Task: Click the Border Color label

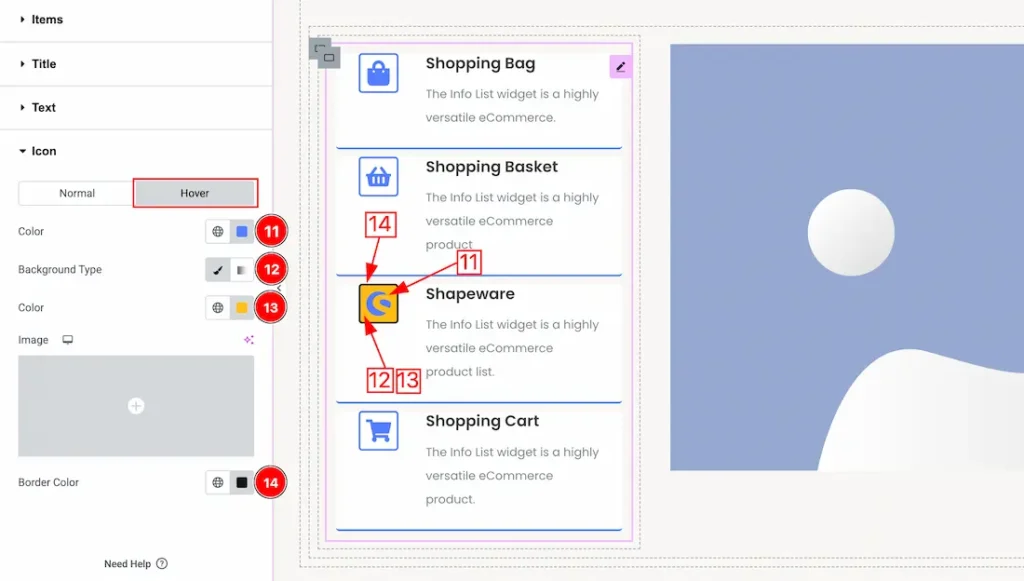Action: [48, 482]
